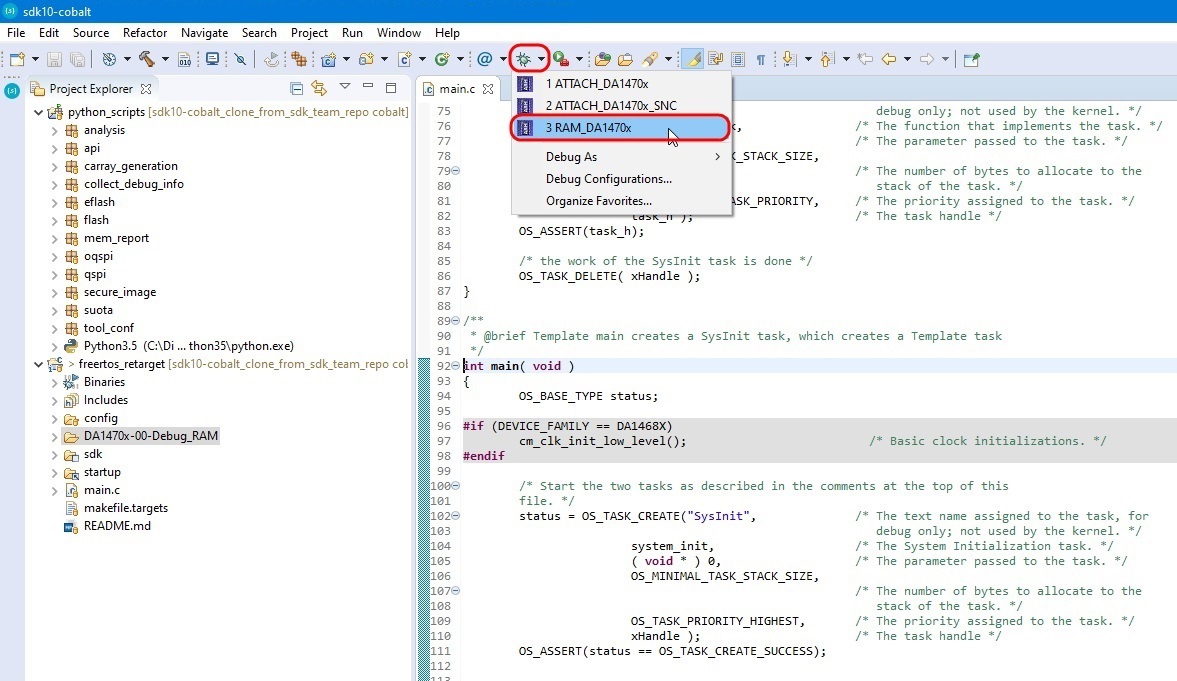
Task: Click the green bug Debug toolbar icon
Action: tap(523, 59)
